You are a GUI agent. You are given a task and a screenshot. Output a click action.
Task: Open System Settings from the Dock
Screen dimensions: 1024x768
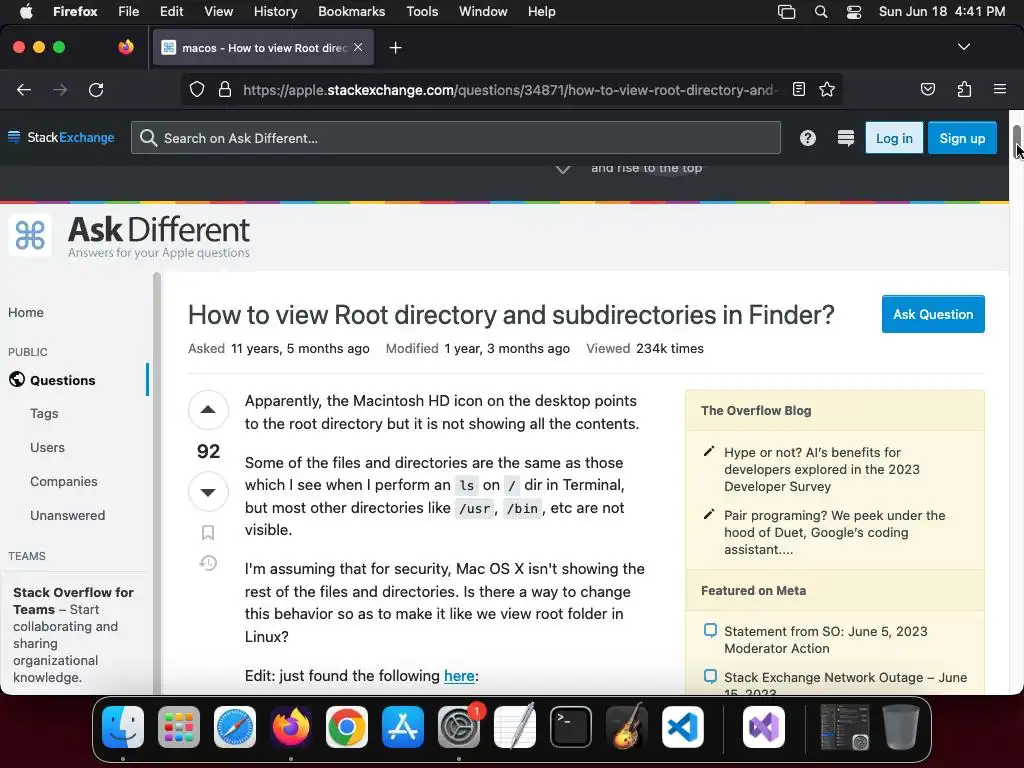[x=459, y=727]
